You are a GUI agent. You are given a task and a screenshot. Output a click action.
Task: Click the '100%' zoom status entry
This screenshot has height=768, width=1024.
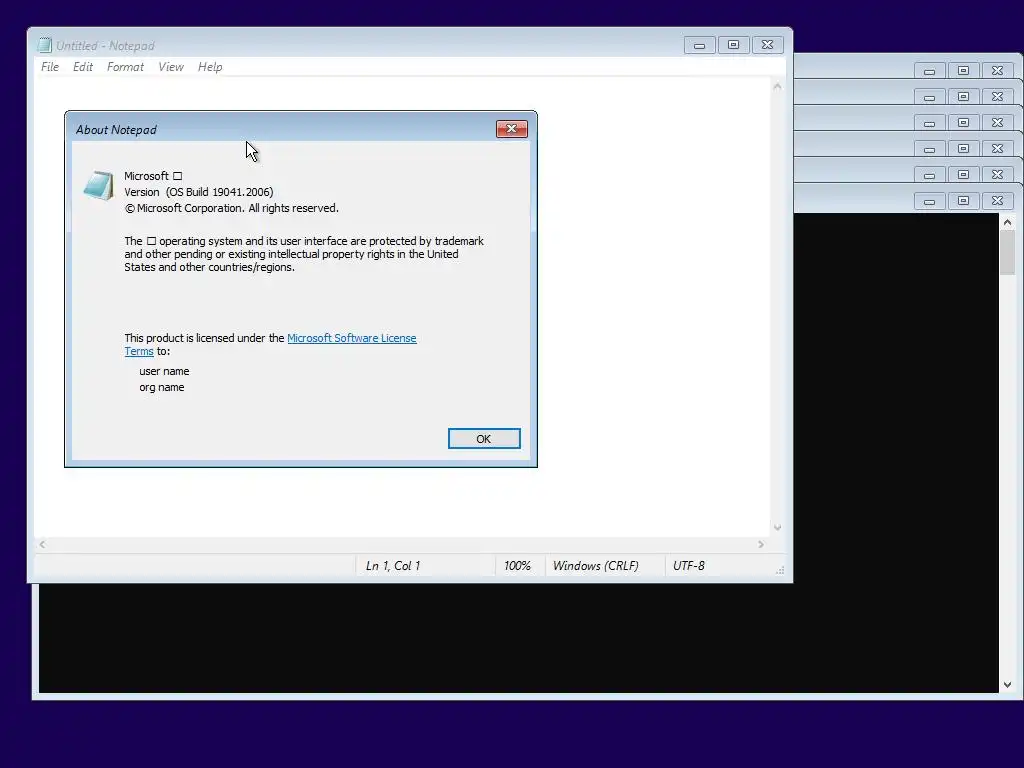click(517, 566)
